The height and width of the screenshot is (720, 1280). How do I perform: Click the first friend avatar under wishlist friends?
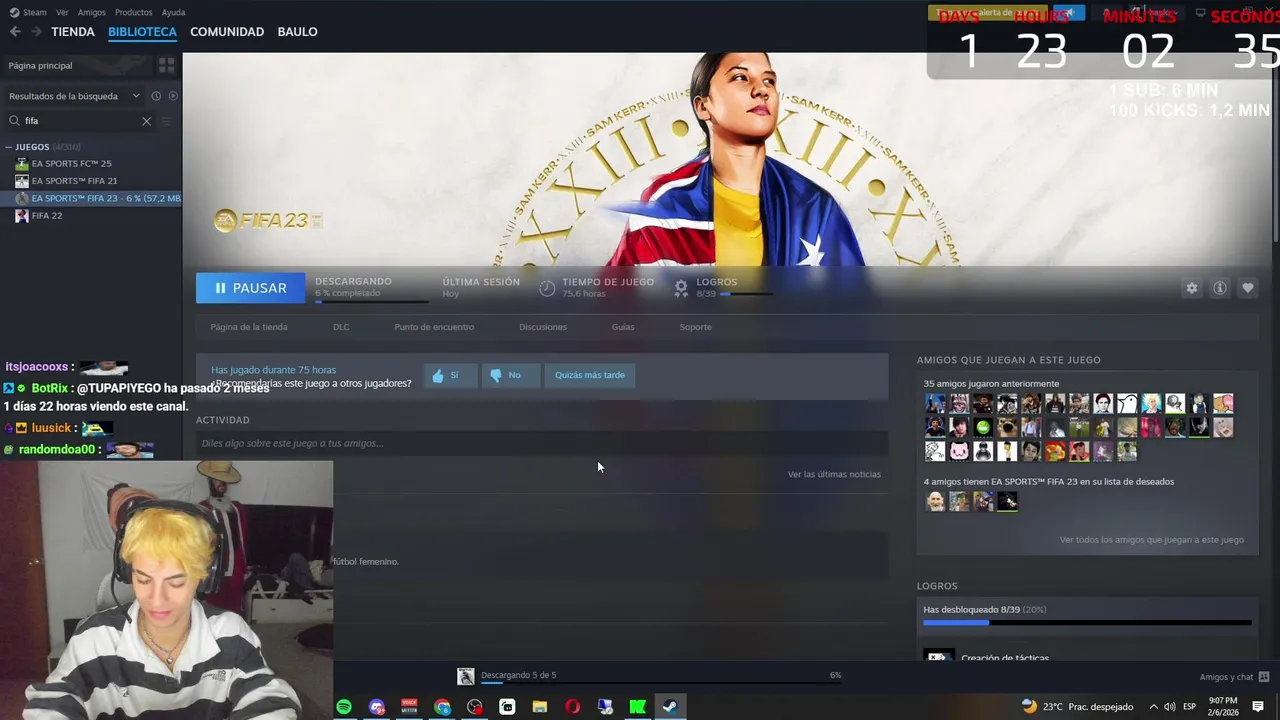(935, 502)
